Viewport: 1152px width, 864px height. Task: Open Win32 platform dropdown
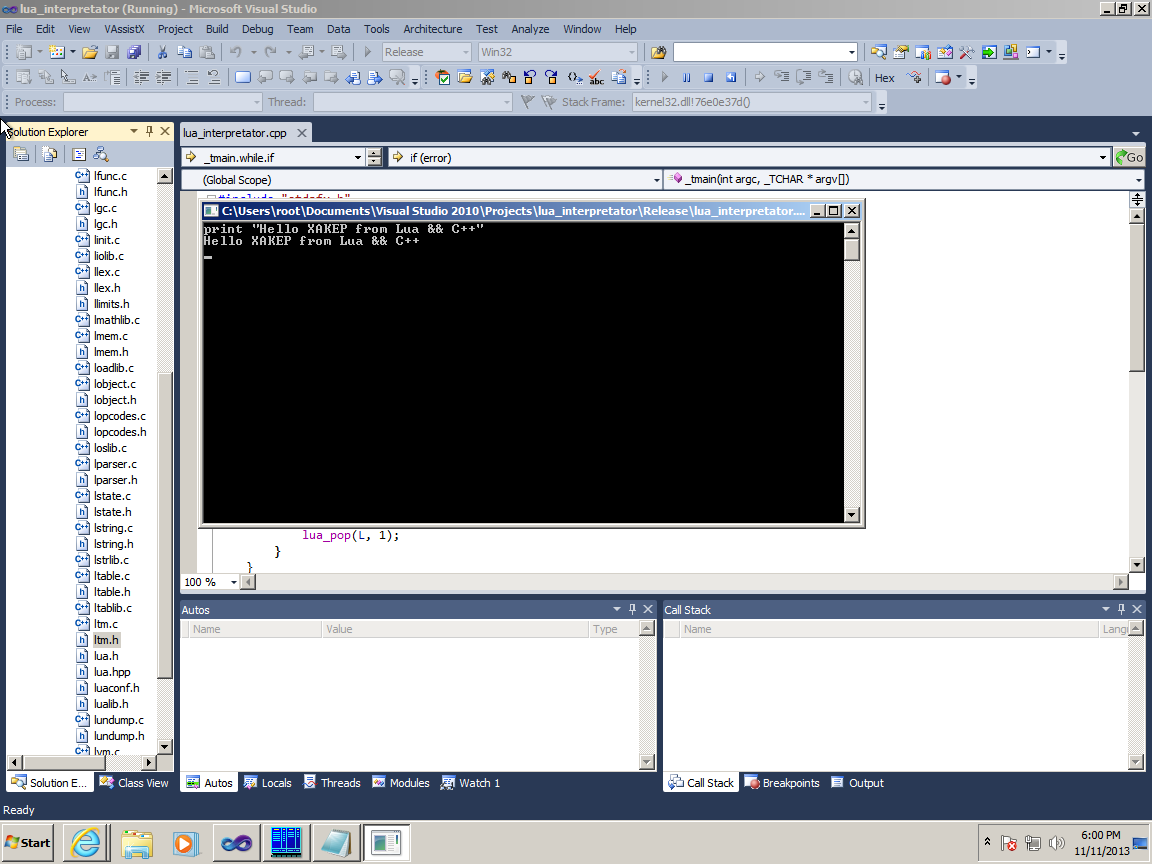tap(632, 52)
